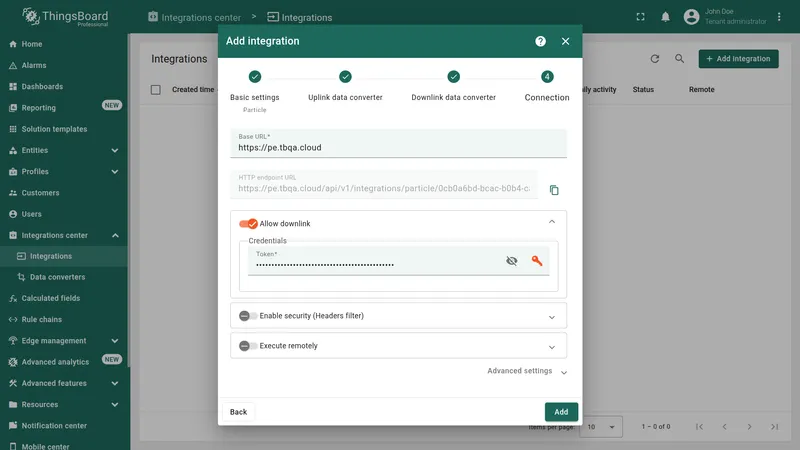Image resolution: width=800 pixels, height=450 pixels.
Task: Click the Base URL input field
Action: (x=398, y=143)
